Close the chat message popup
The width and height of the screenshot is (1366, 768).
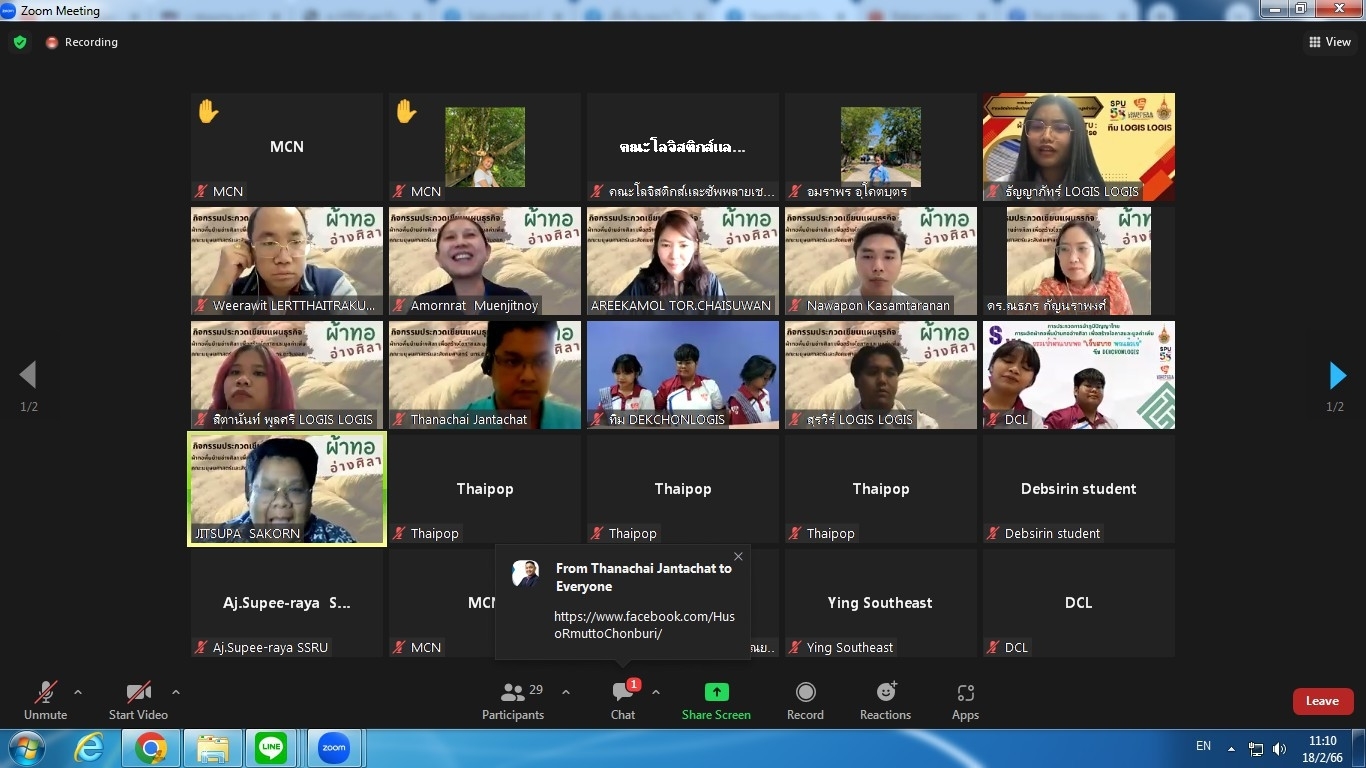point(738,557)
